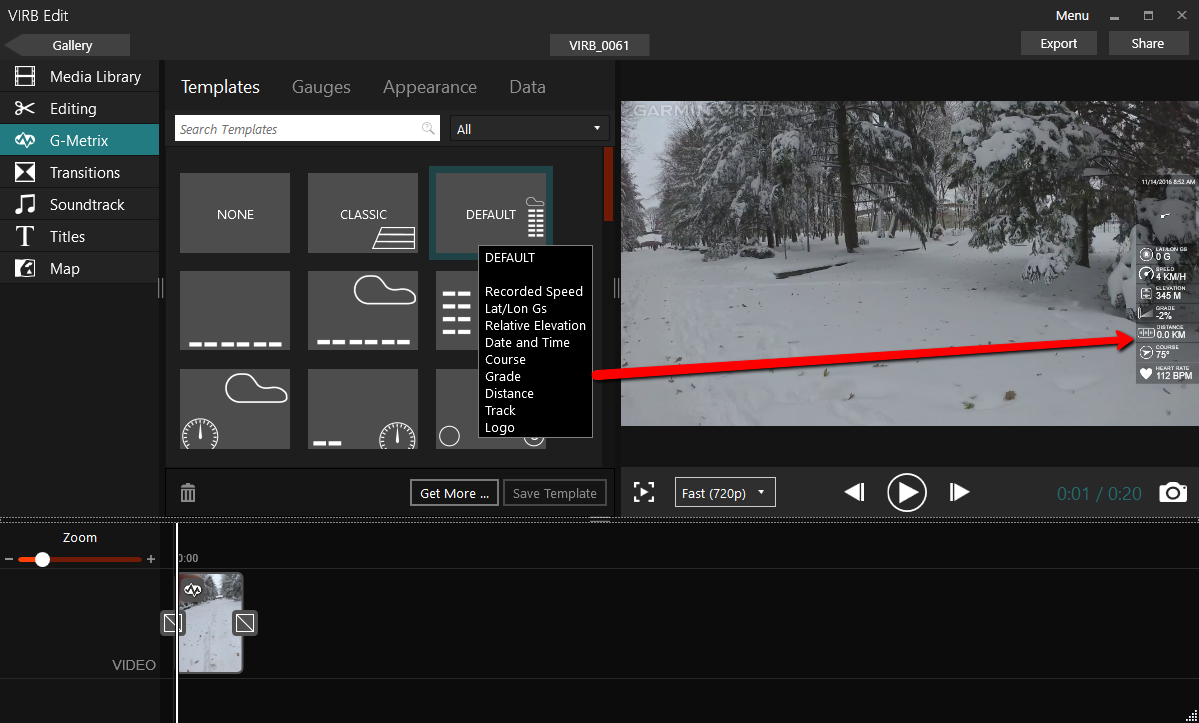Open transition at clip end
This screenshot has width=1199, height=723.
(245, 623)
